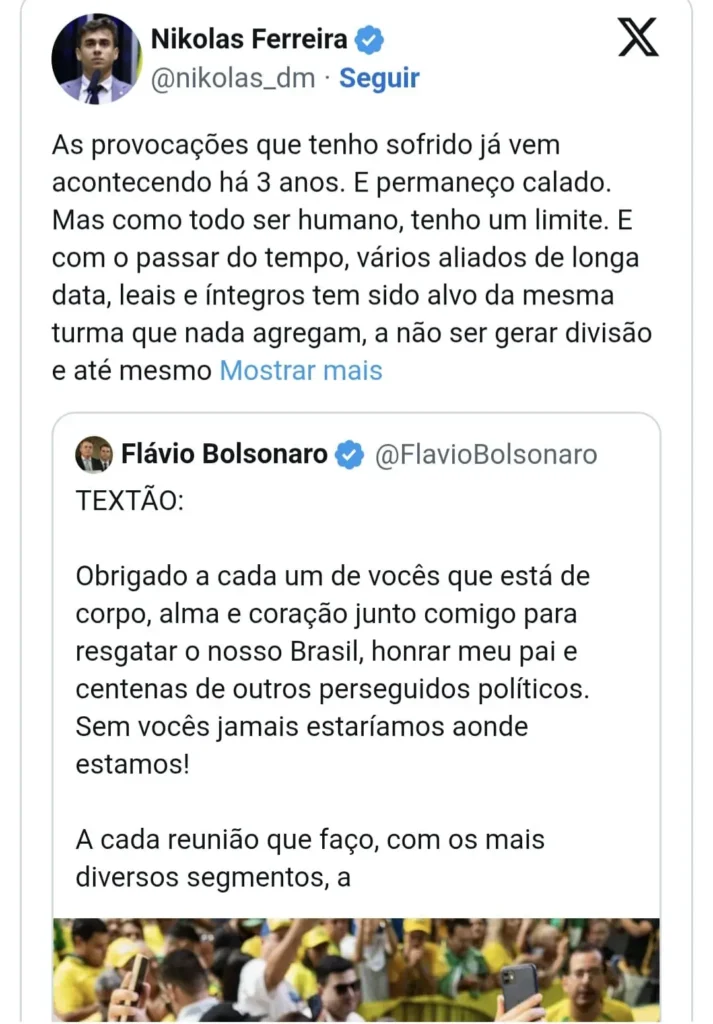The width and height of the screenshot is (713, 1024).
Task: Open Flávio Bolsonaro's small avatar
Action: point(94,455)
